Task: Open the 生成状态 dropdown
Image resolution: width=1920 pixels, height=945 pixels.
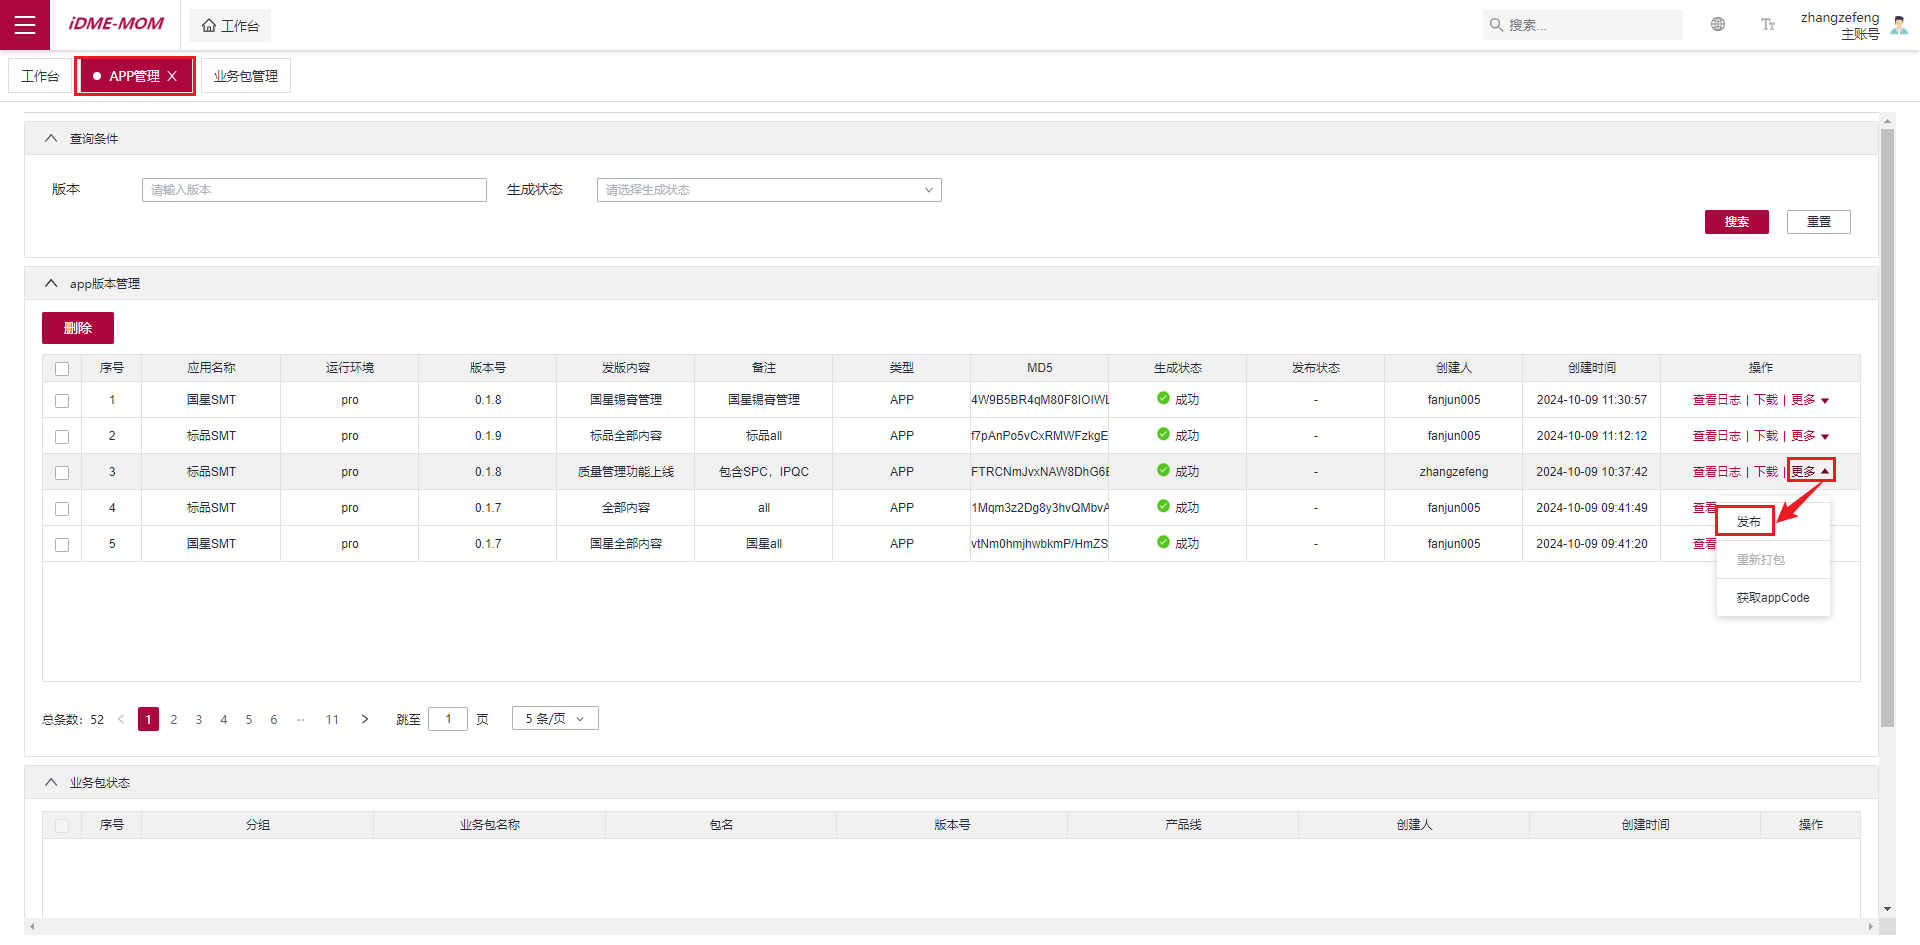Action: click(768, 189)
